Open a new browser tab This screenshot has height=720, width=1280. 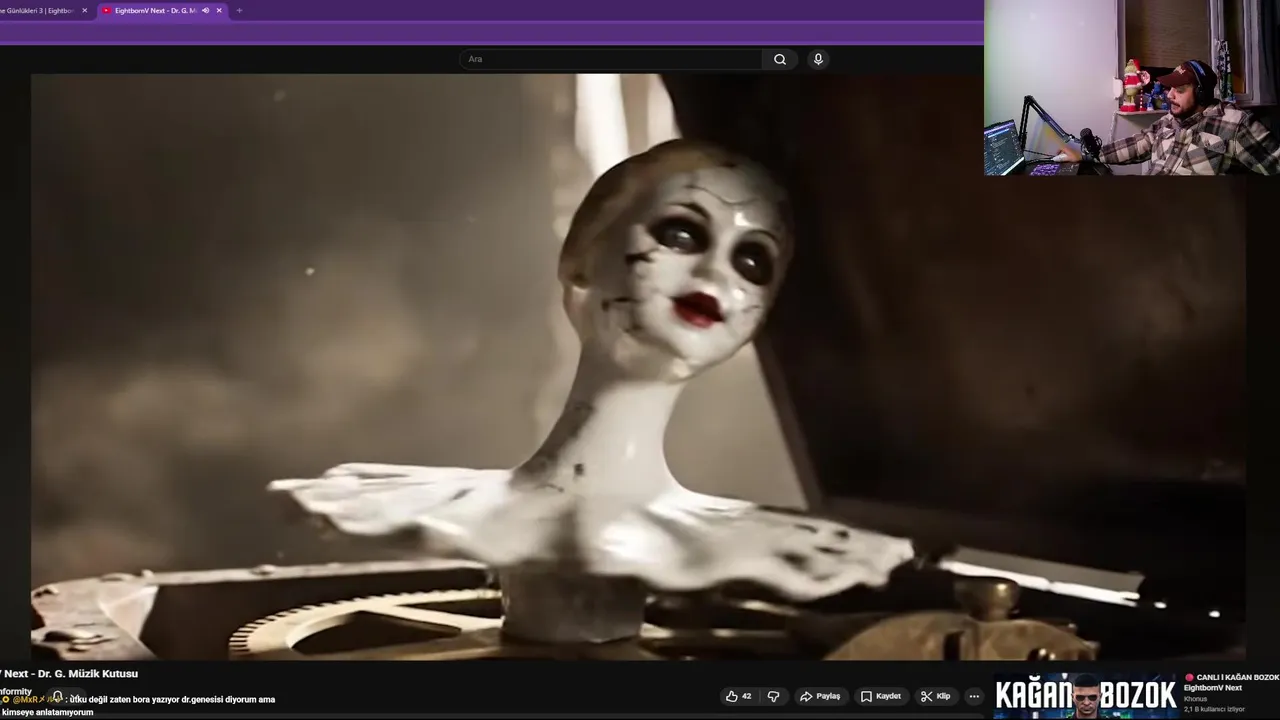click(x=239, y=11)
